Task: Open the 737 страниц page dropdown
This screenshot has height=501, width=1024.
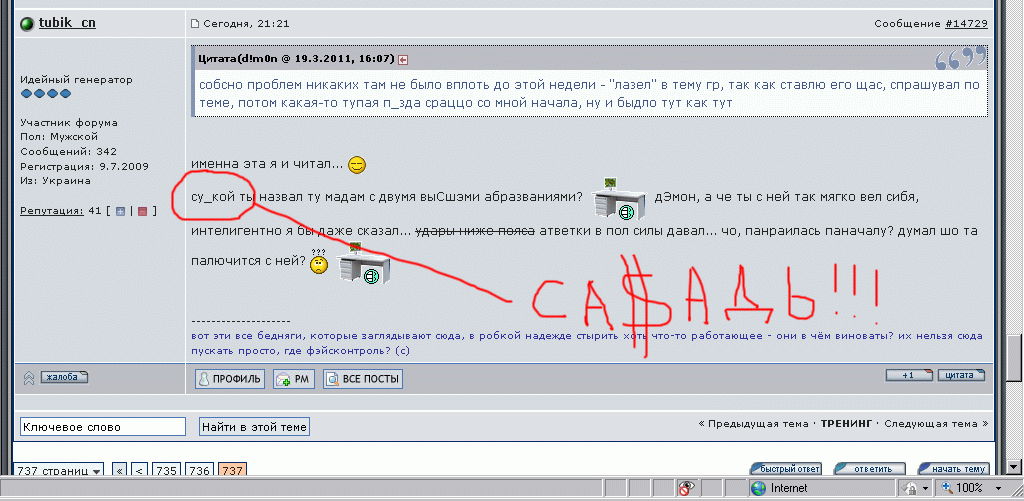Action: pos(59,470)
